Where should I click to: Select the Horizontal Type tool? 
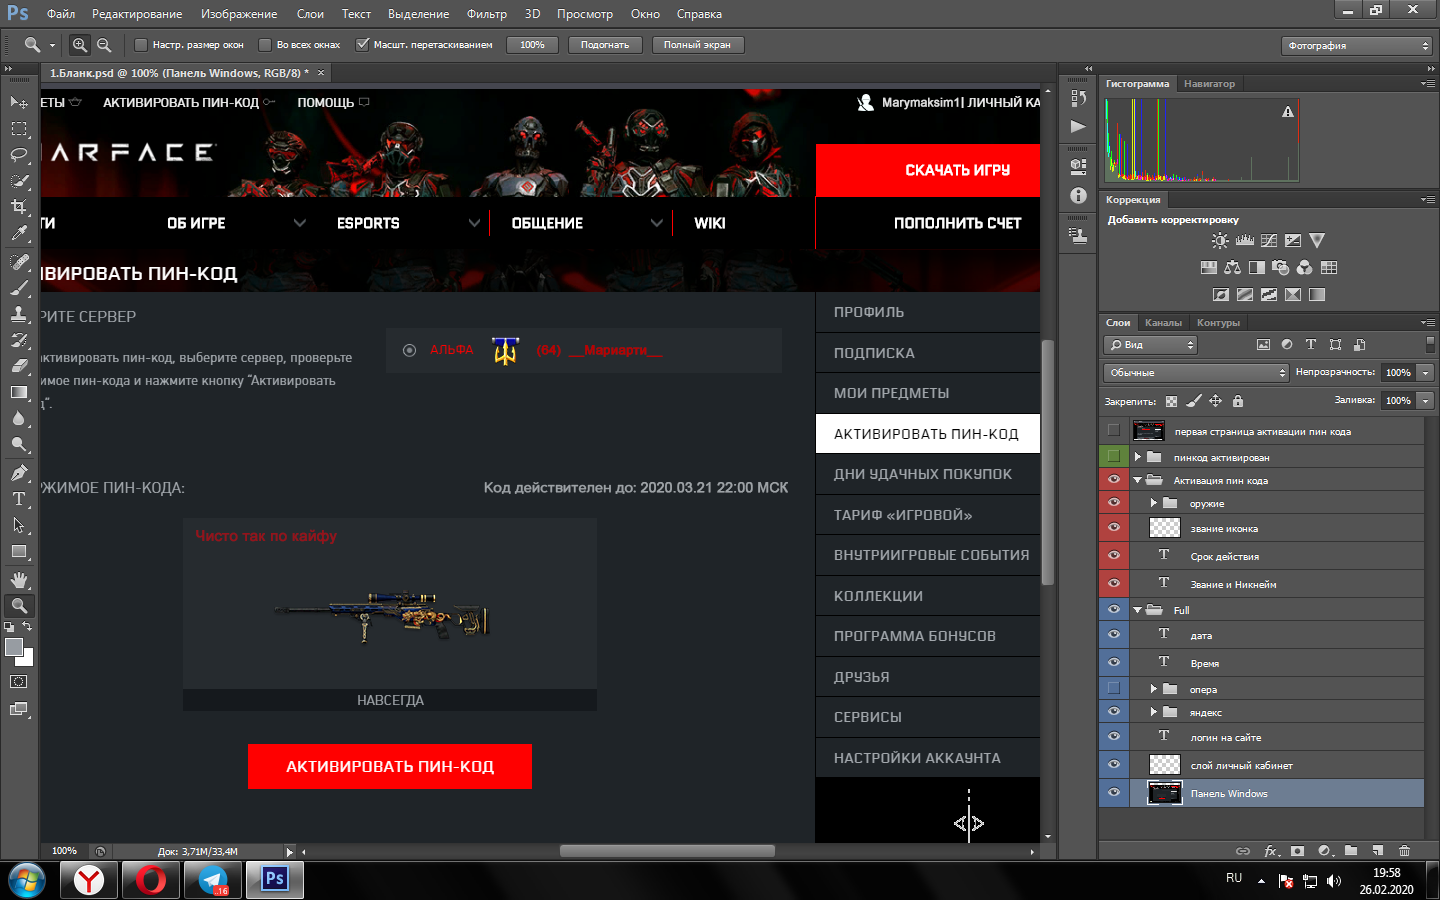click(x=19, y=499)
